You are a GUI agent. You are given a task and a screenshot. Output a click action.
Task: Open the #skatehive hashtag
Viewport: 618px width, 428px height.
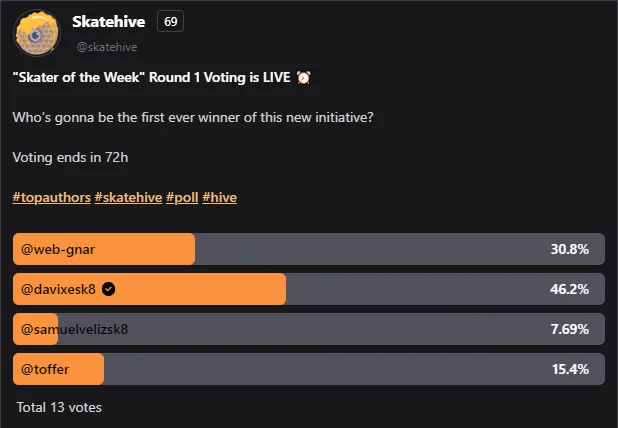tap(128, 197)
